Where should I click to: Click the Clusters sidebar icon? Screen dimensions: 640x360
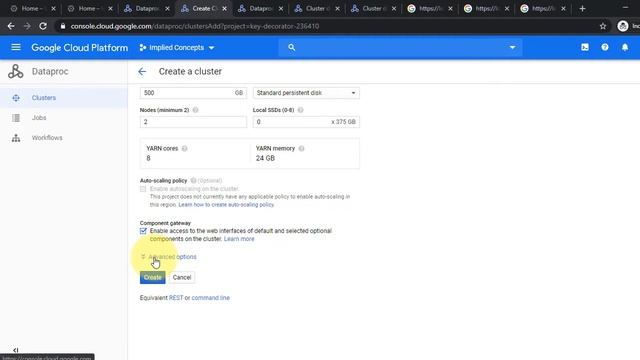point(16,98)
